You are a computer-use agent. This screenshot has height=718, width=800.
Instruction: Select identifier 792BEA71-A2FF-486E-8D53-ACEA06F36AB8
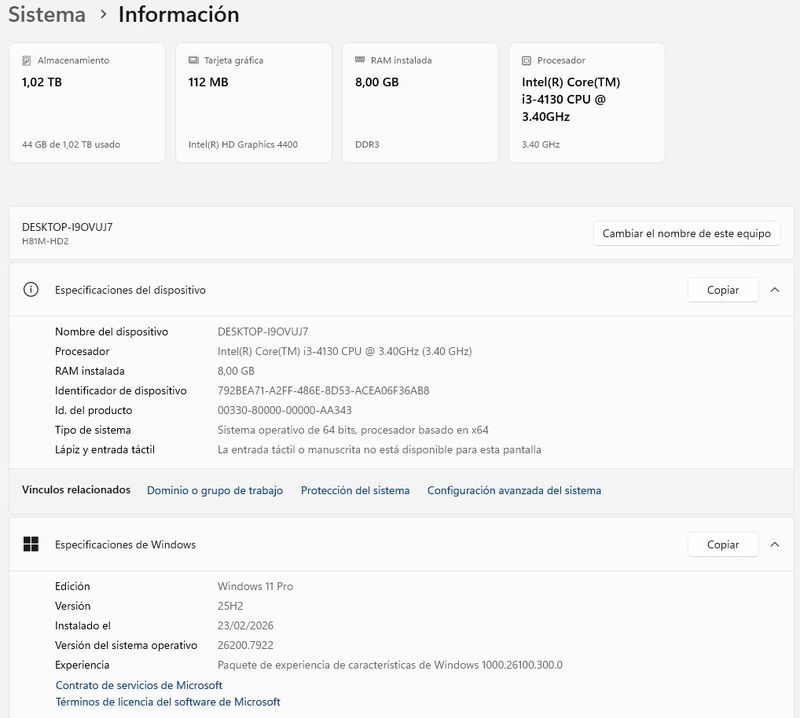323,390
